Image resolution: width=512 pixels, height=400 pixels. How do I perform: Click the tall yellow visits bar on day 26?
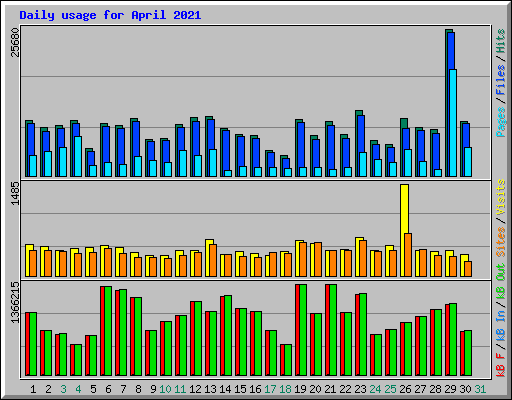tap(404, 230)
